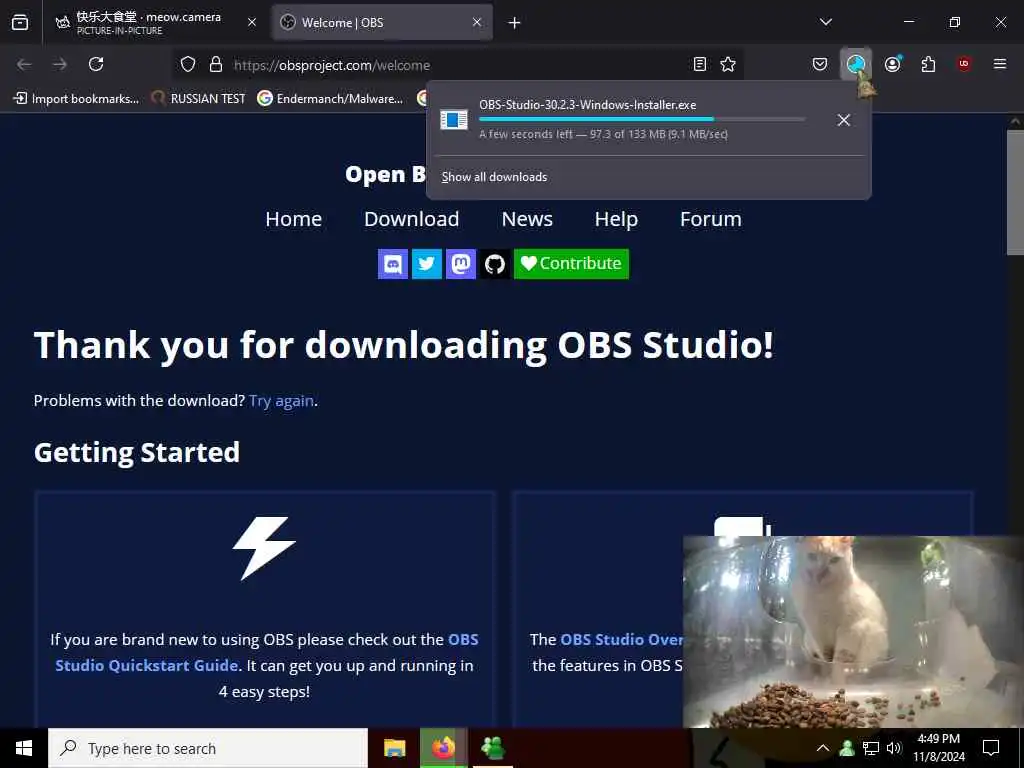The image size is (1024, 768).
Task: Save page to Pocket
Action: (820, 64)
